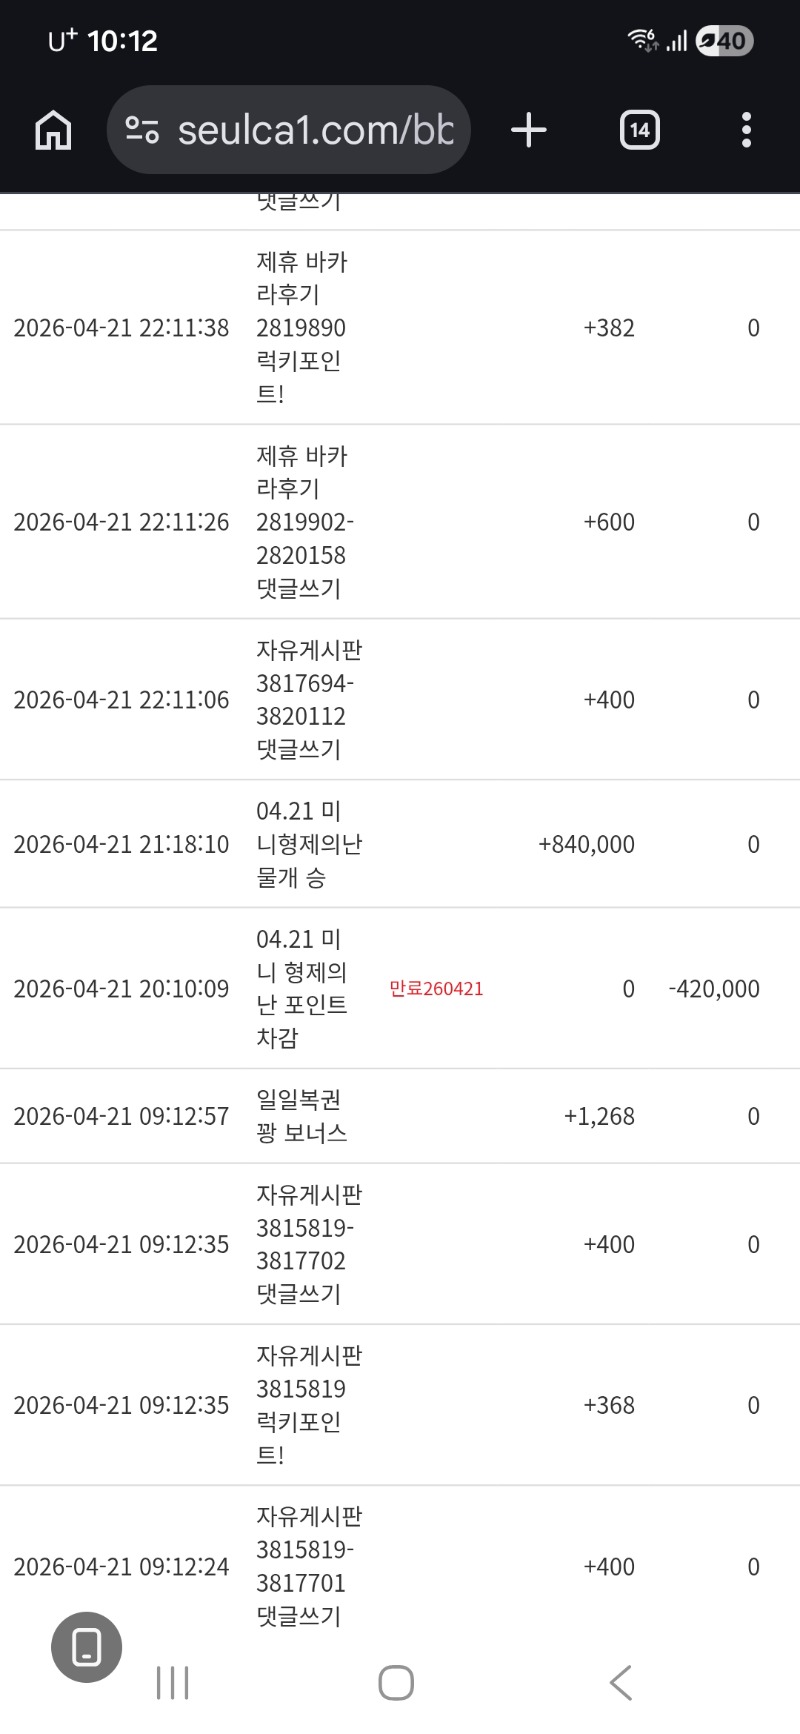
Task: Open tab switcher showing 14 tabs
Action: tap(639, 130)
